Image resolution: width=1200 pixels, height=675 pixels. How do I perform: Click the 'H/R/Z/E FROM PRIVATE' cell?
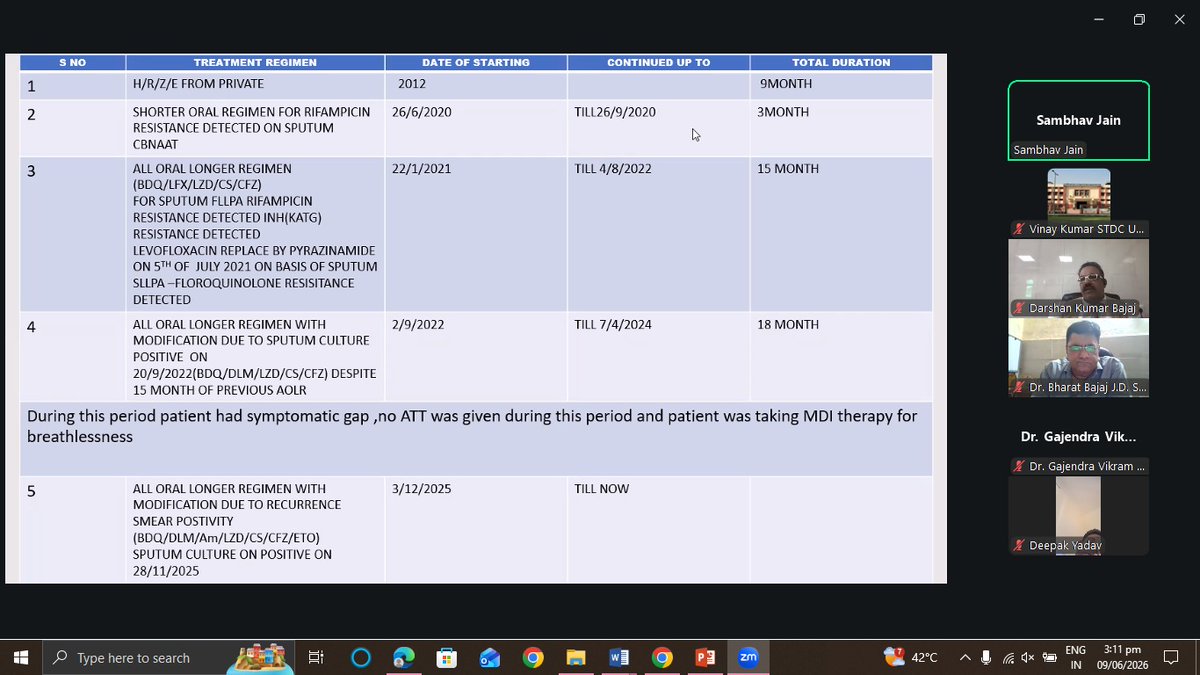pyautogui.click(x=255, y=84)
